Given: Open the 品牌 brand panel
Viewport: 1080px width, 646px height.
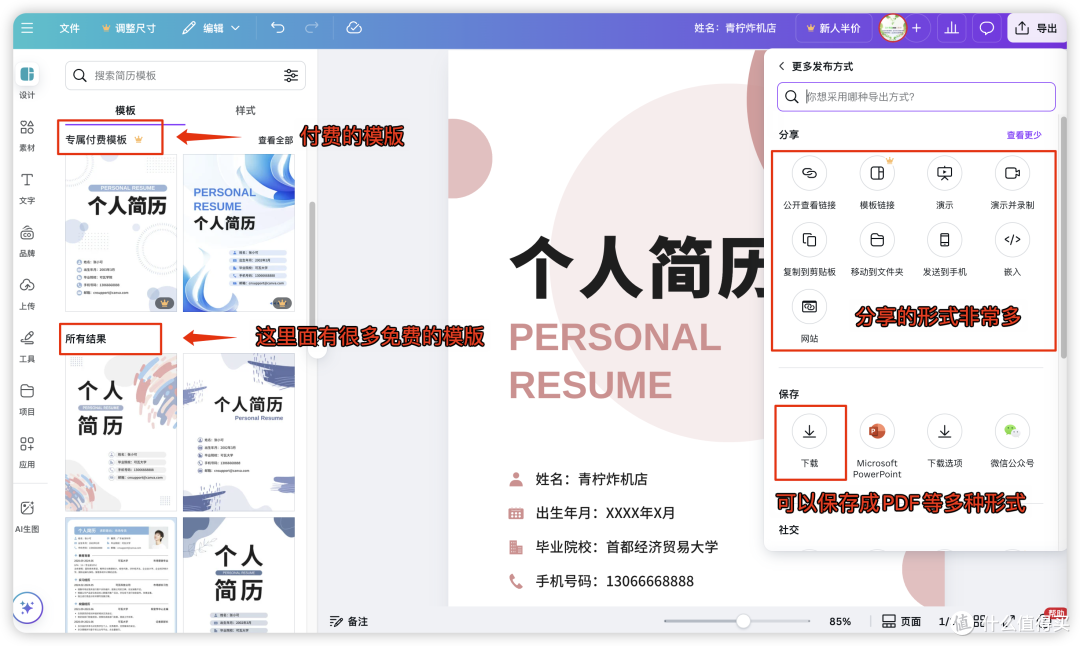Looking at the screenshot, I should pos(28,240).
